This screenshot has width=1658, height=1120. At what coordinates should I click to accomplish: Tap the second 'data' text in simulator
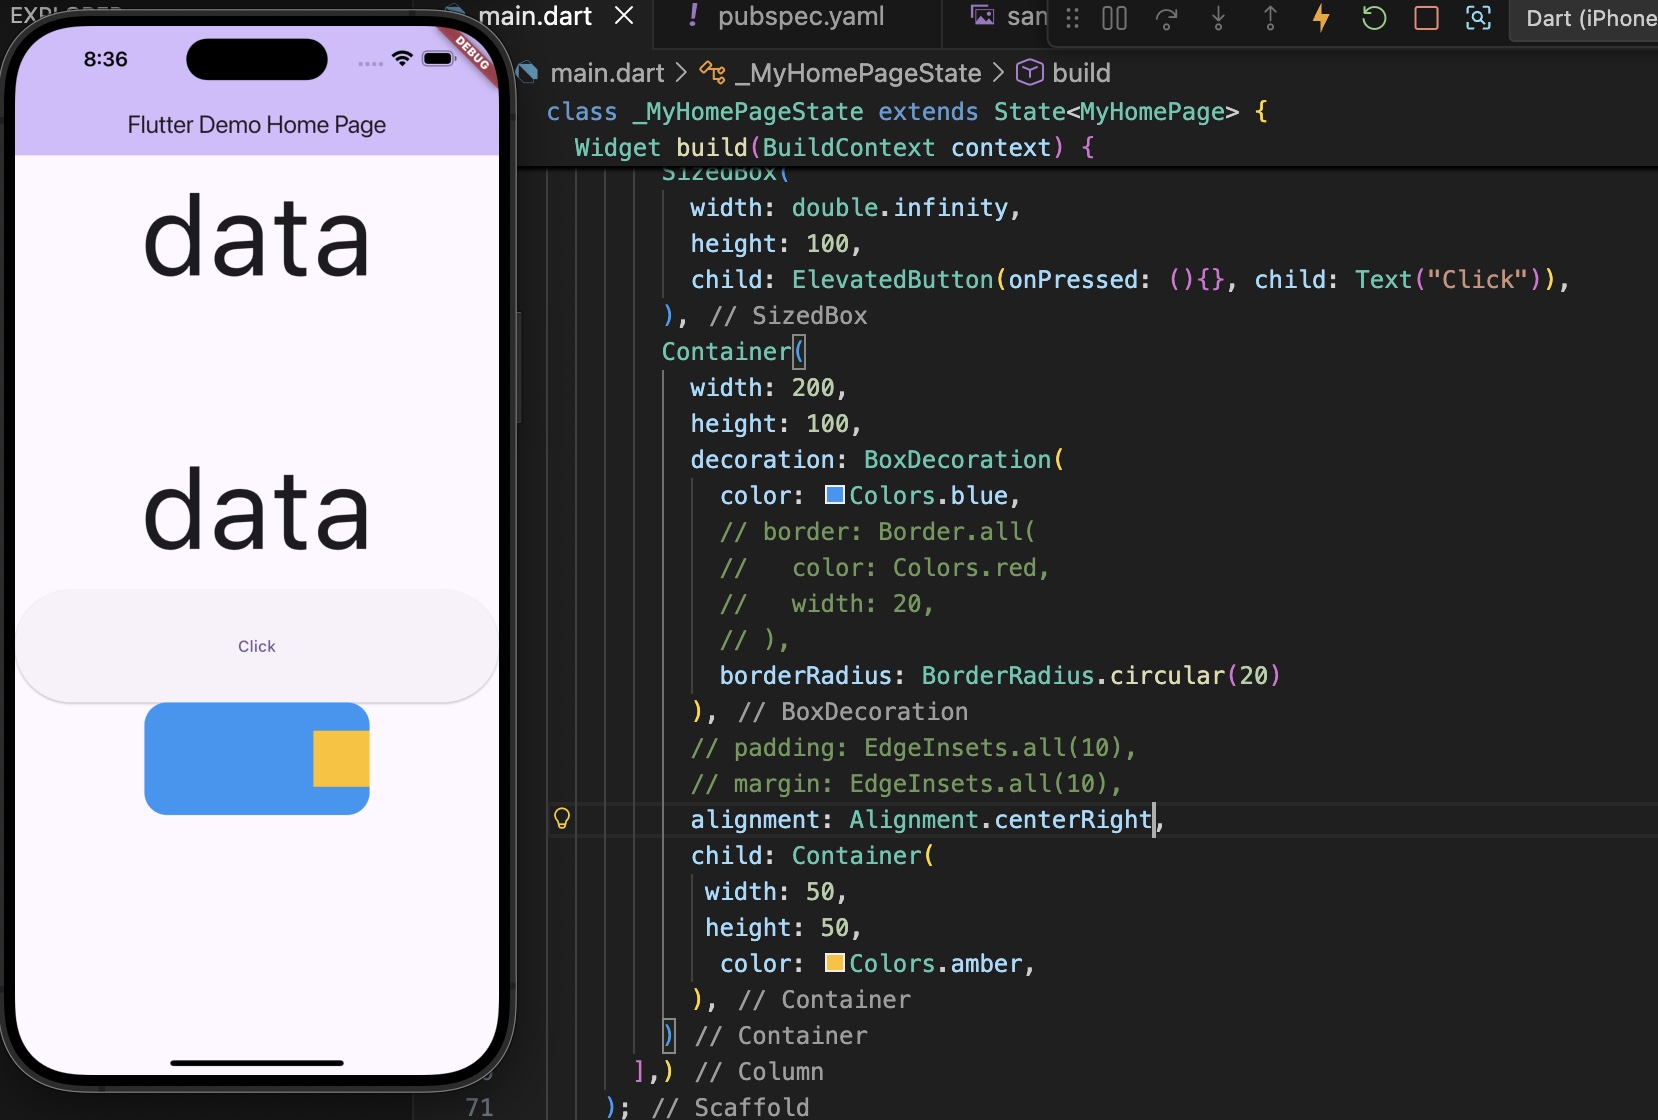pos(257,510)
